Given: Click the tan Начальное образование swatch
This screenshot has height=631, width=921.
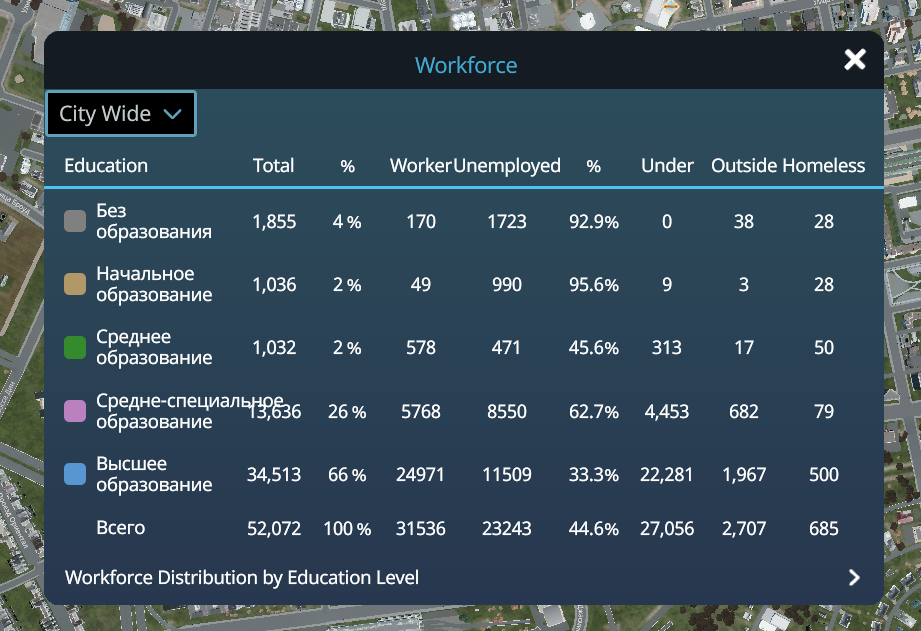Looking at the screenshot, I should [75, 284].
